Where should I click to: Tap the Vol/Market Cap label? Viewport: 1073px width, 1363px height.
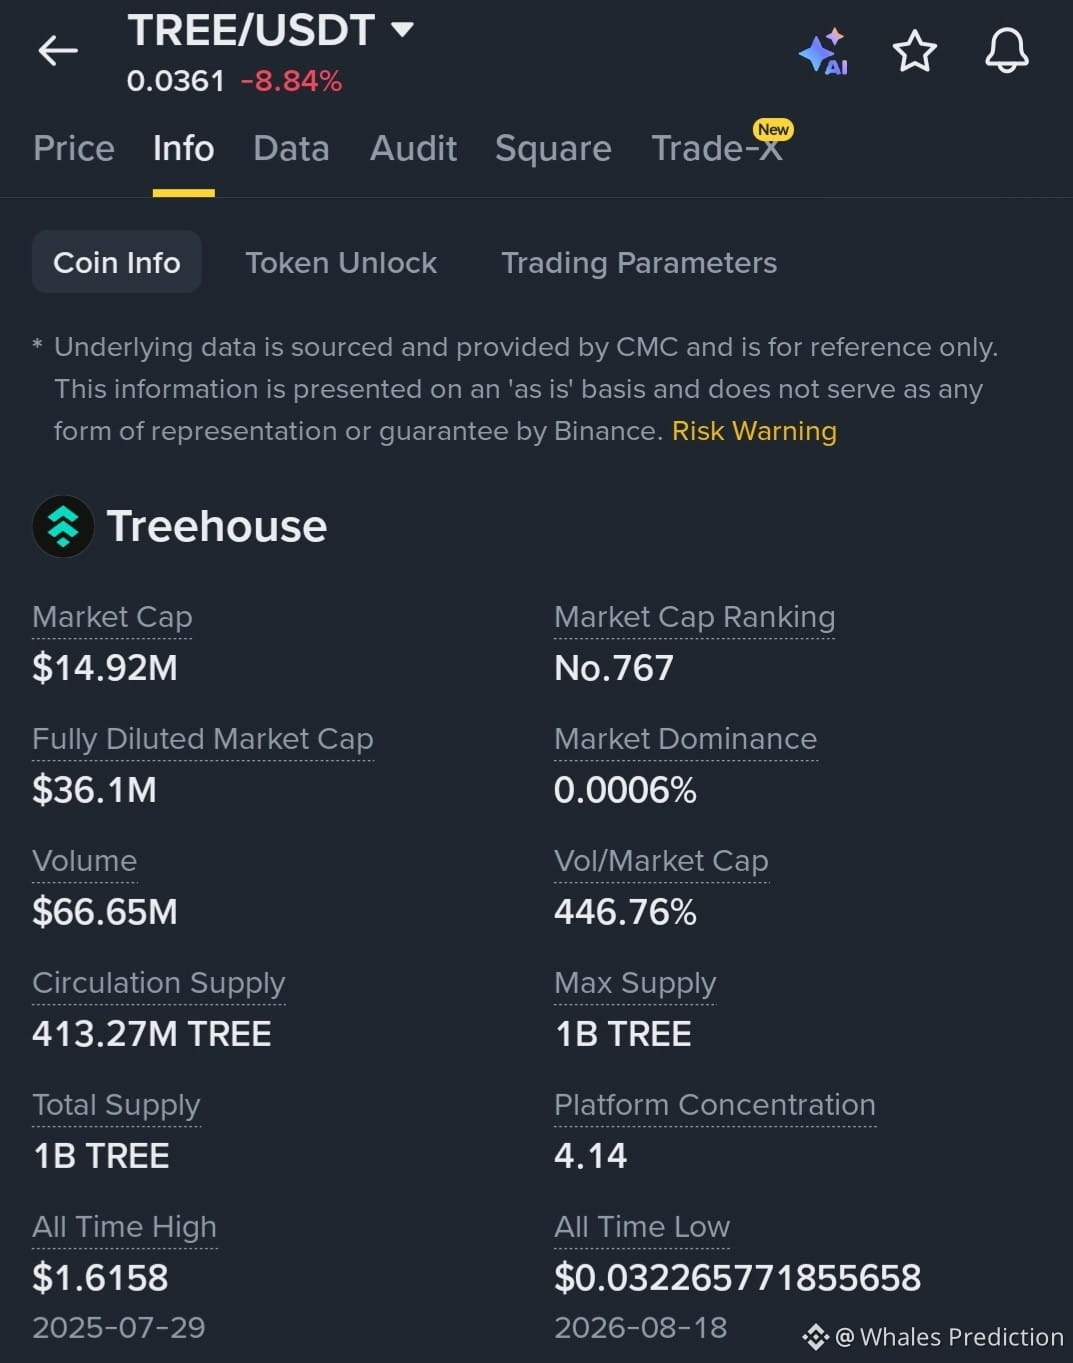pos(661,861)
